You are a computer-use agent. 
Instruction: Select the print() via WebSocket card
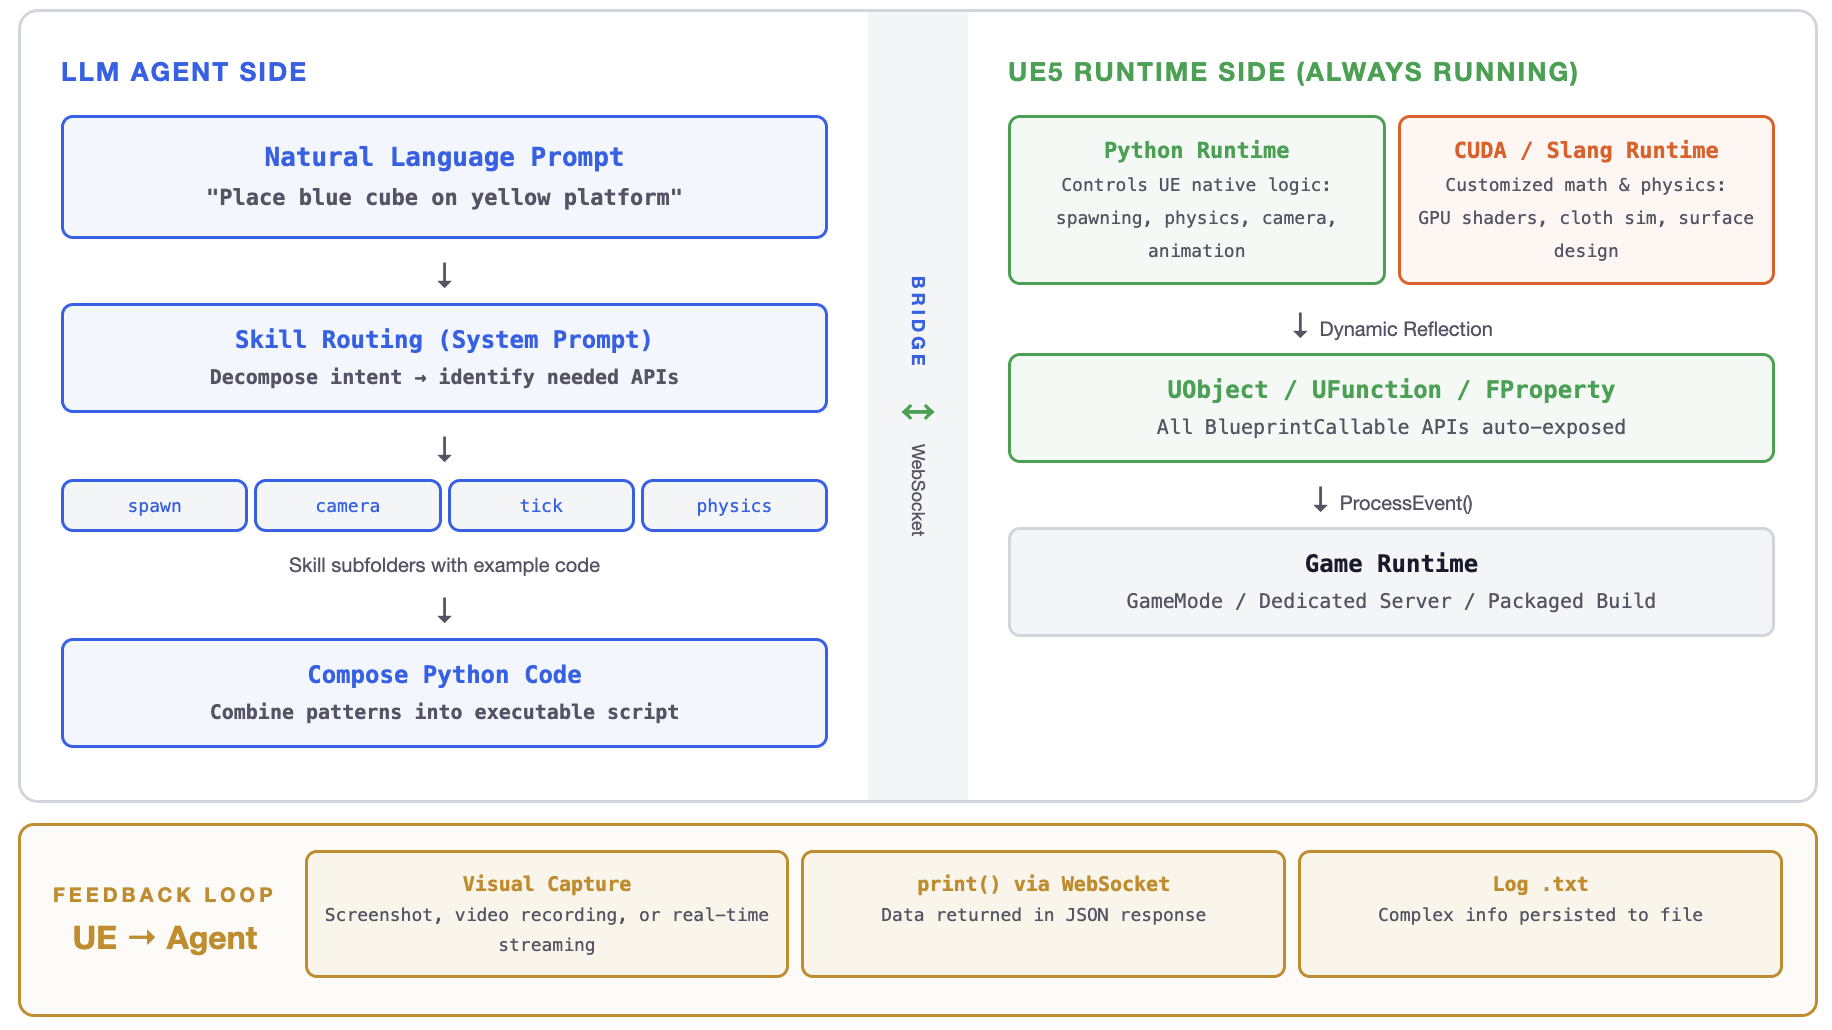click(x=1043, y=914)
